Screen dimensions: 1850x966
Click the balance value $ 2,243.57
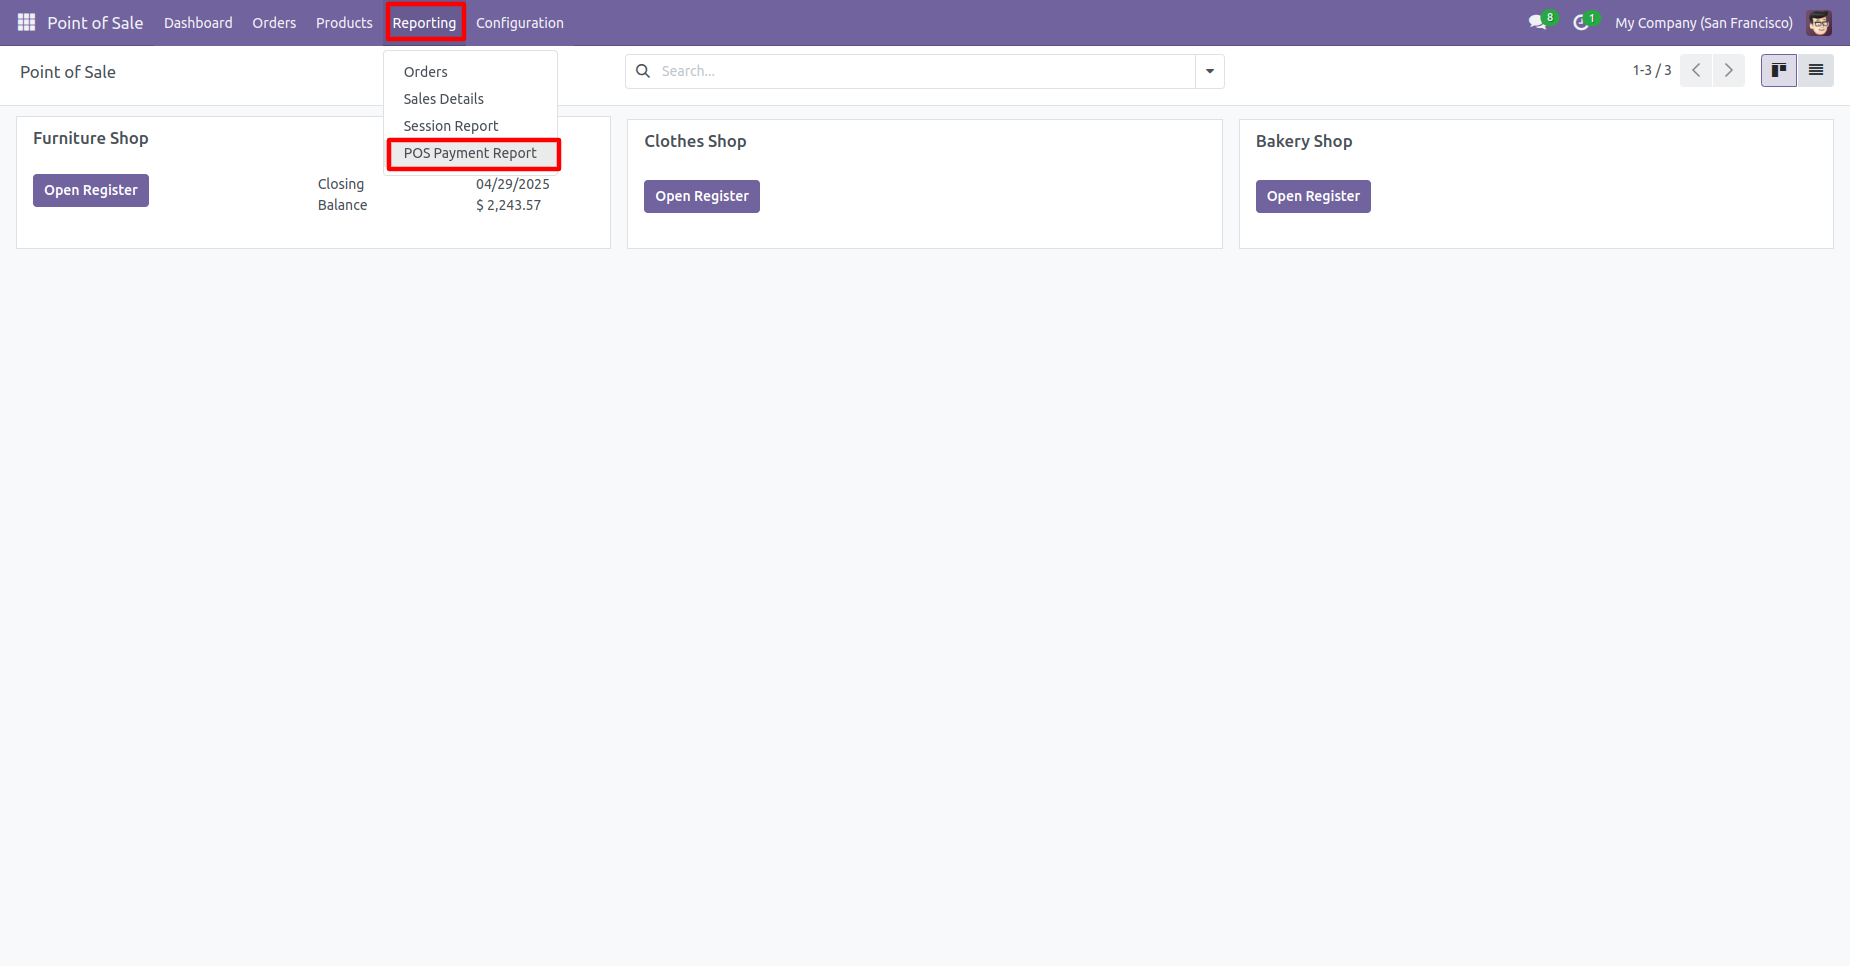click(x=508, y=205)
